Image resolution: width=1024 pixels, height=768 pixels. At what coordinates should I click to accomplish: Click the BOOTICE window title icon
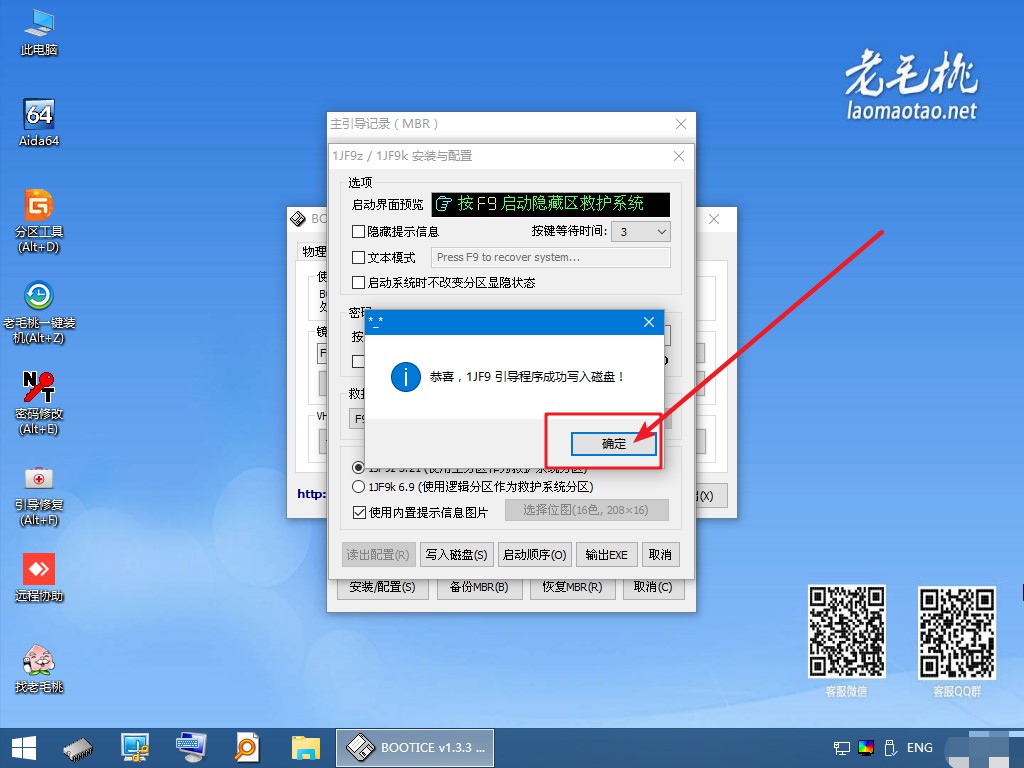[298, 219]
